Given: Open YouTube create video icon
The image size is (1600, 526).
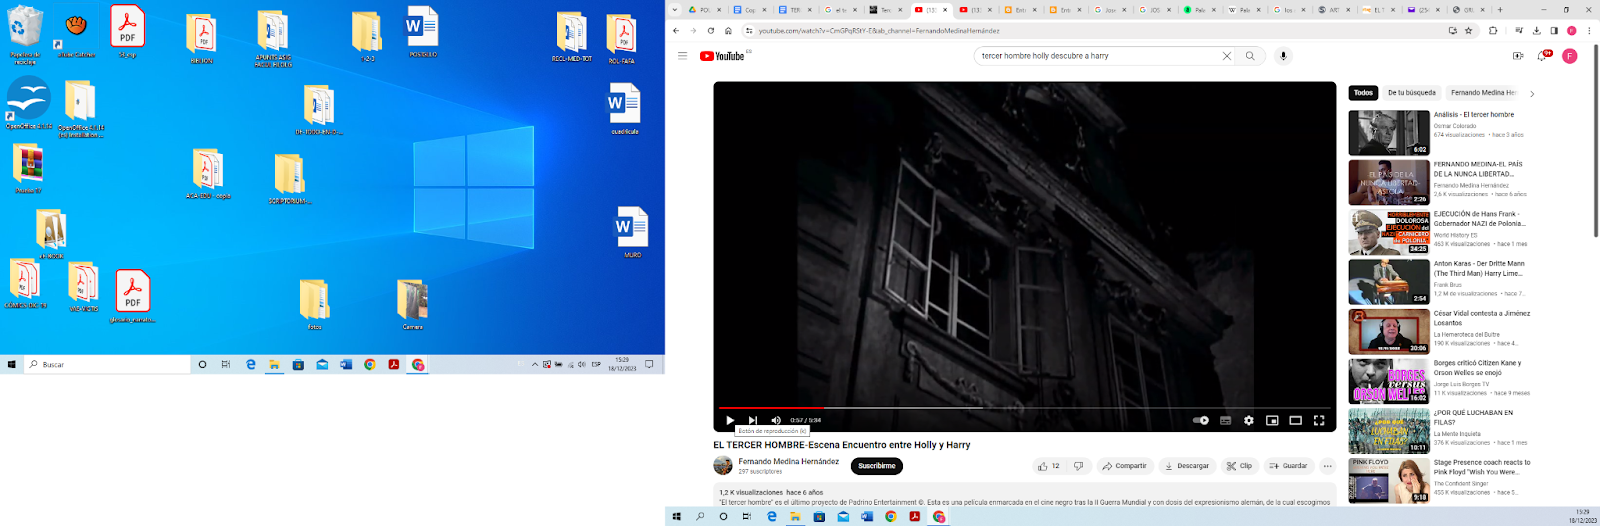Looking at the screenshot, I should pyautogui.click(x=1518, y=56).
